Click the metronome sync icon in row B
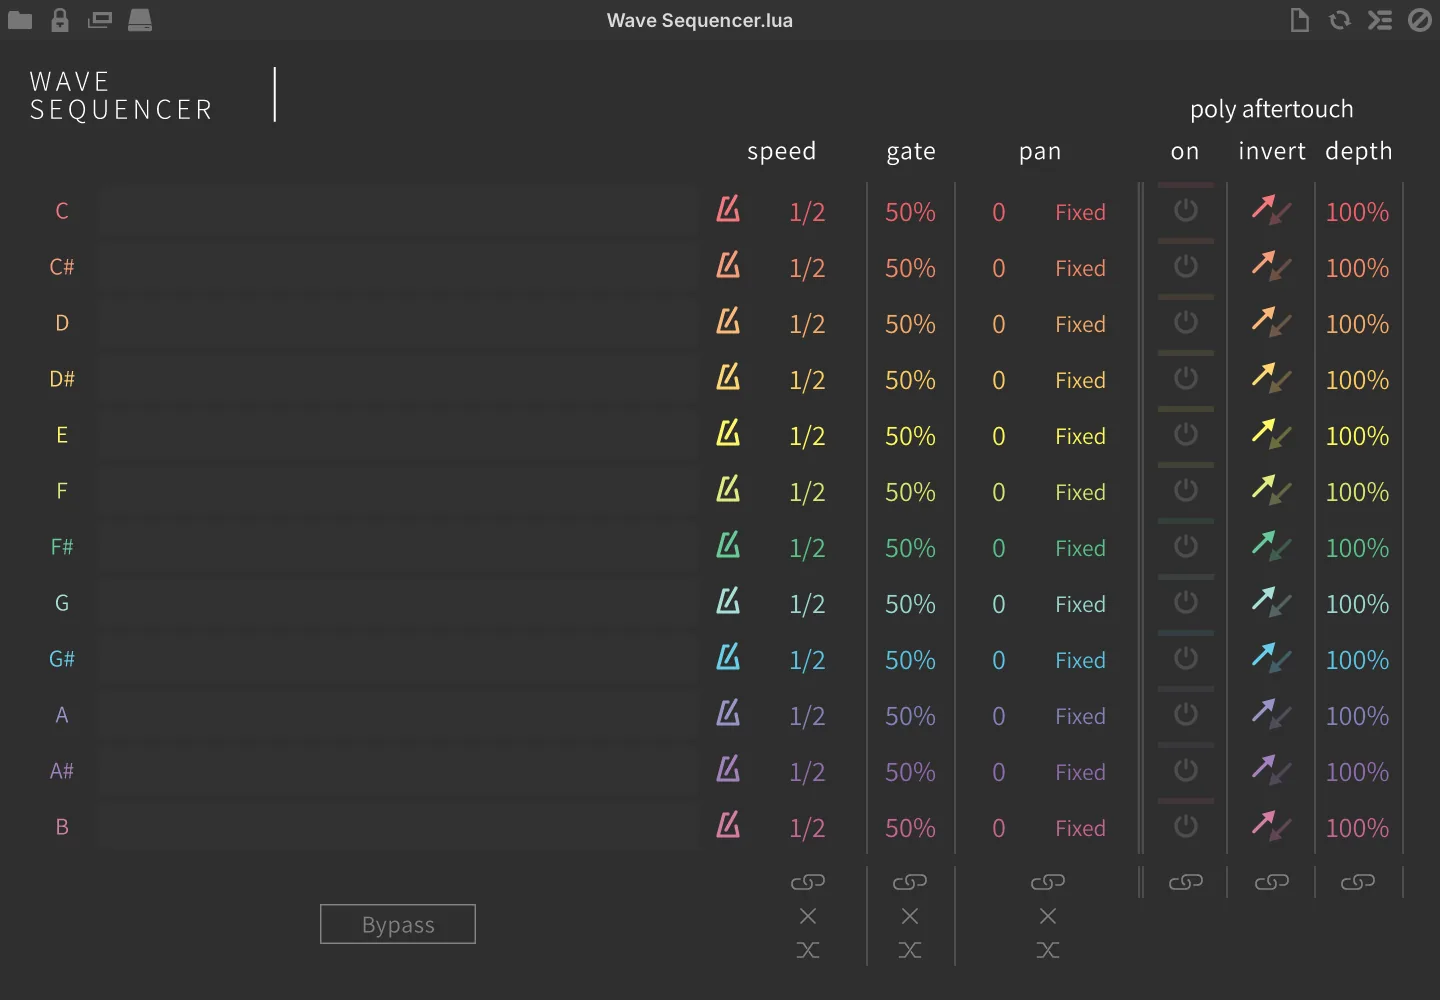The height and width of the screenshot is (1000, 1440). click(x=728, y=825)
